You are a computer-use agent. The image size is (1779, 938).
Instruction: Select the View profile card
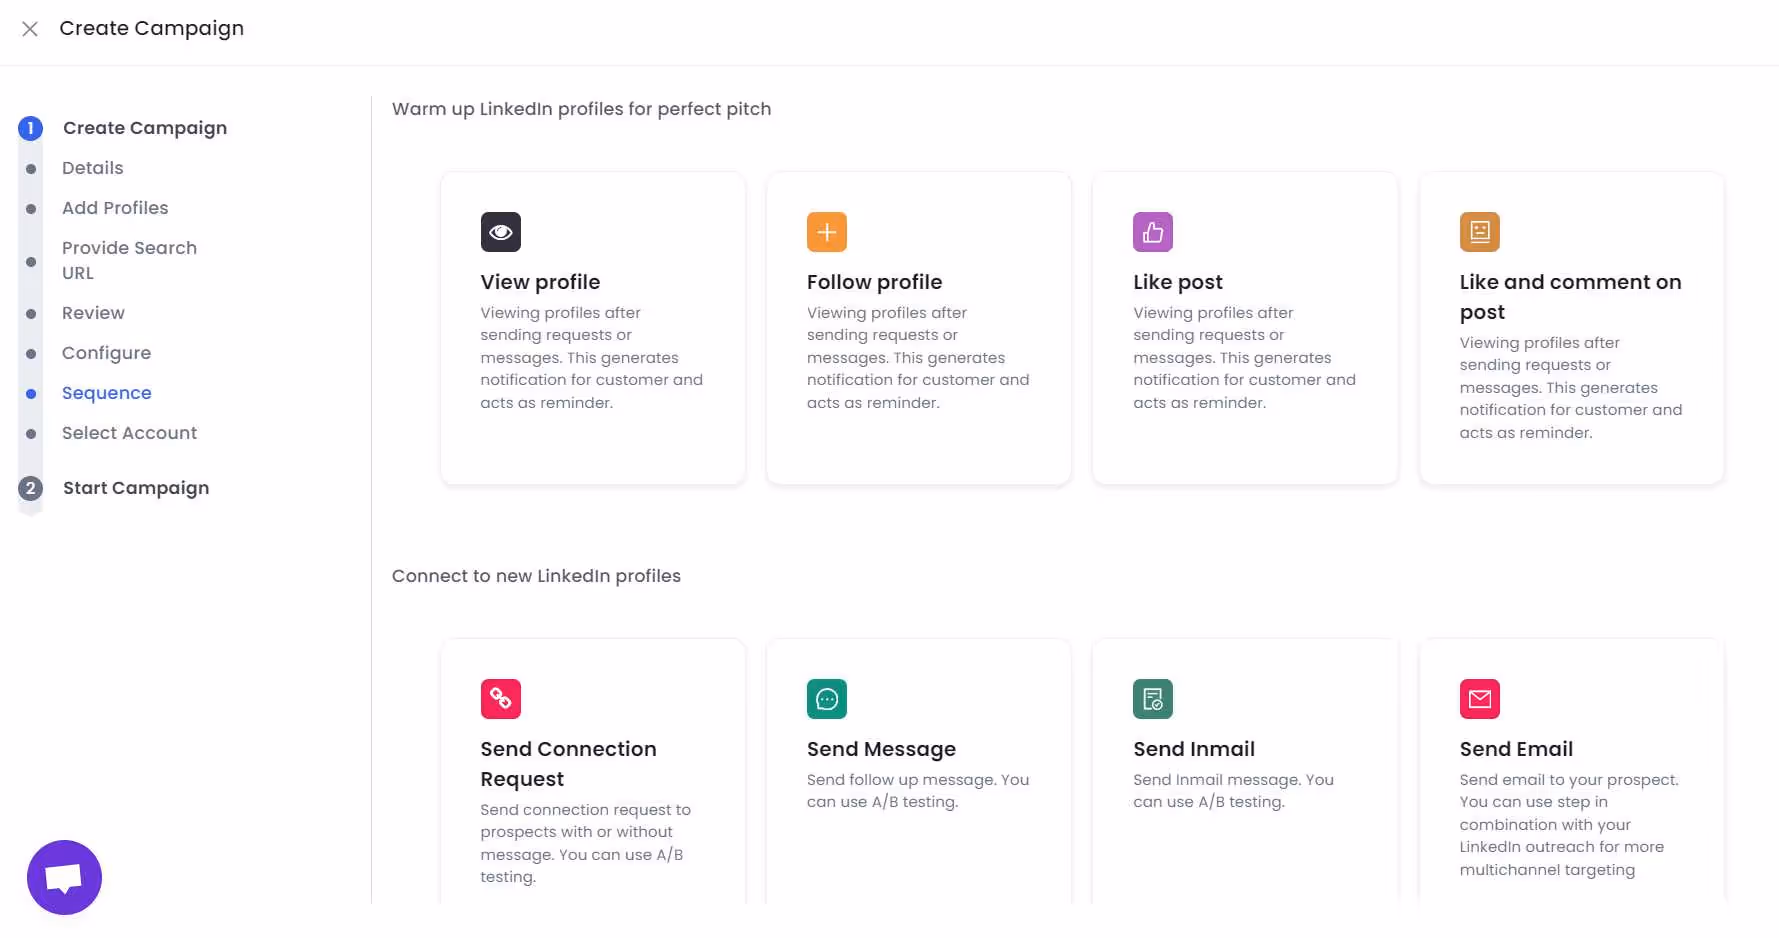(x=592, y=328)
